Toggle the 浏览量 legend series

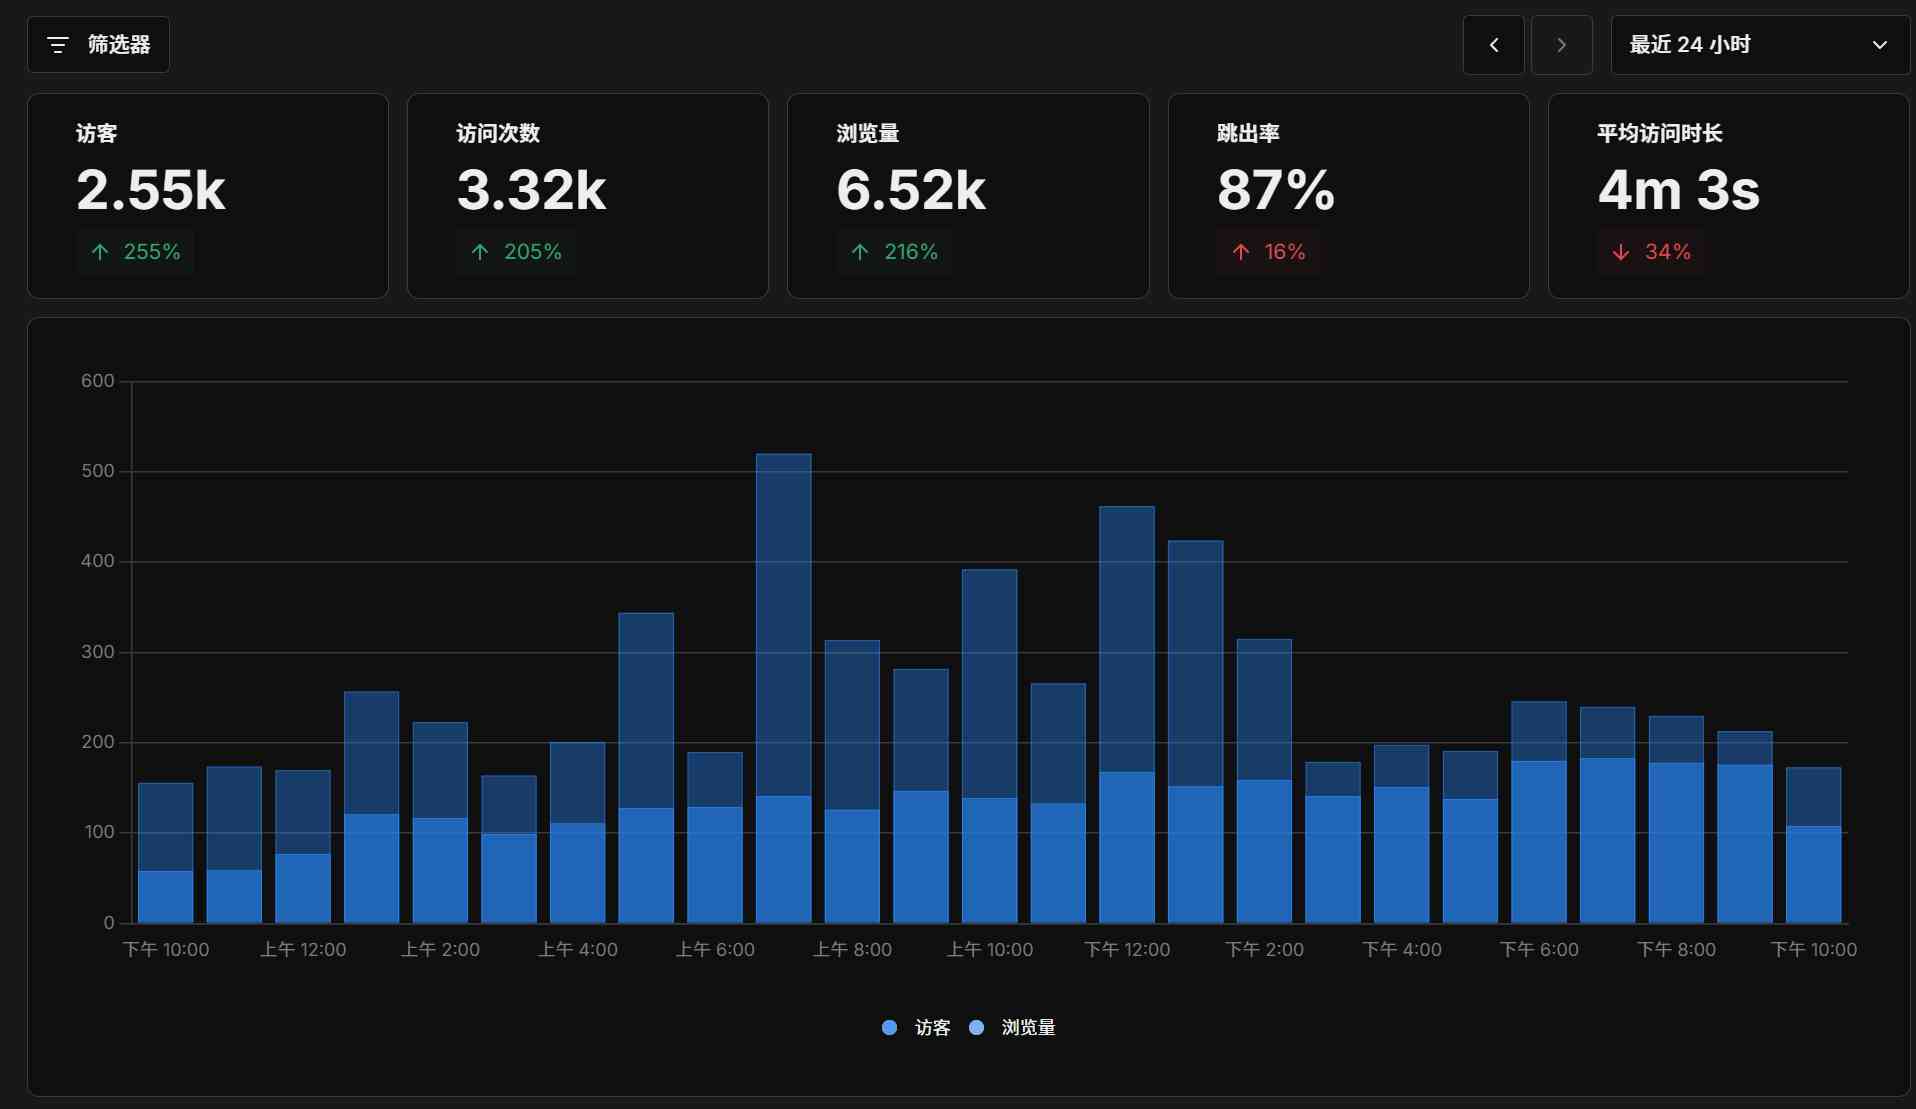pos(1028,1028)
